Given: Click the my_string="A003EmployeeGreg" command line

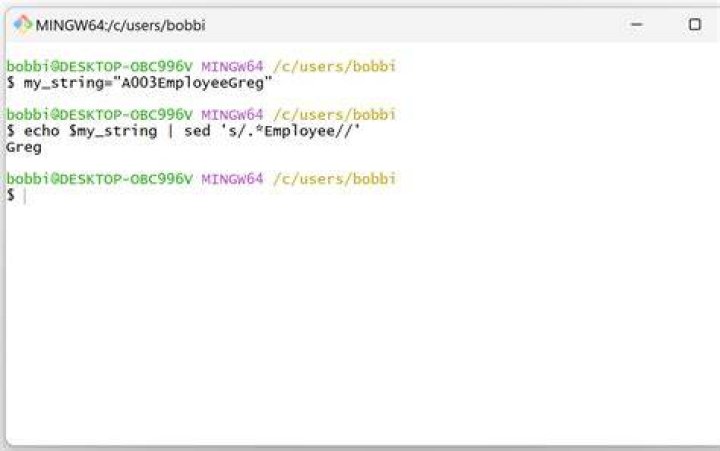Looking at the screenshot, I should tap(140, 83).
